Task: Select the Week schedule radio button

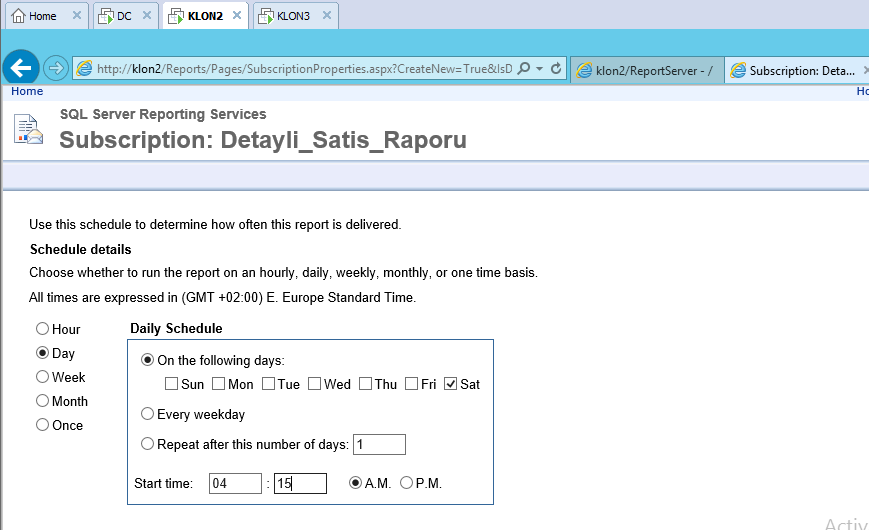Action: click(x=42, y=377)
